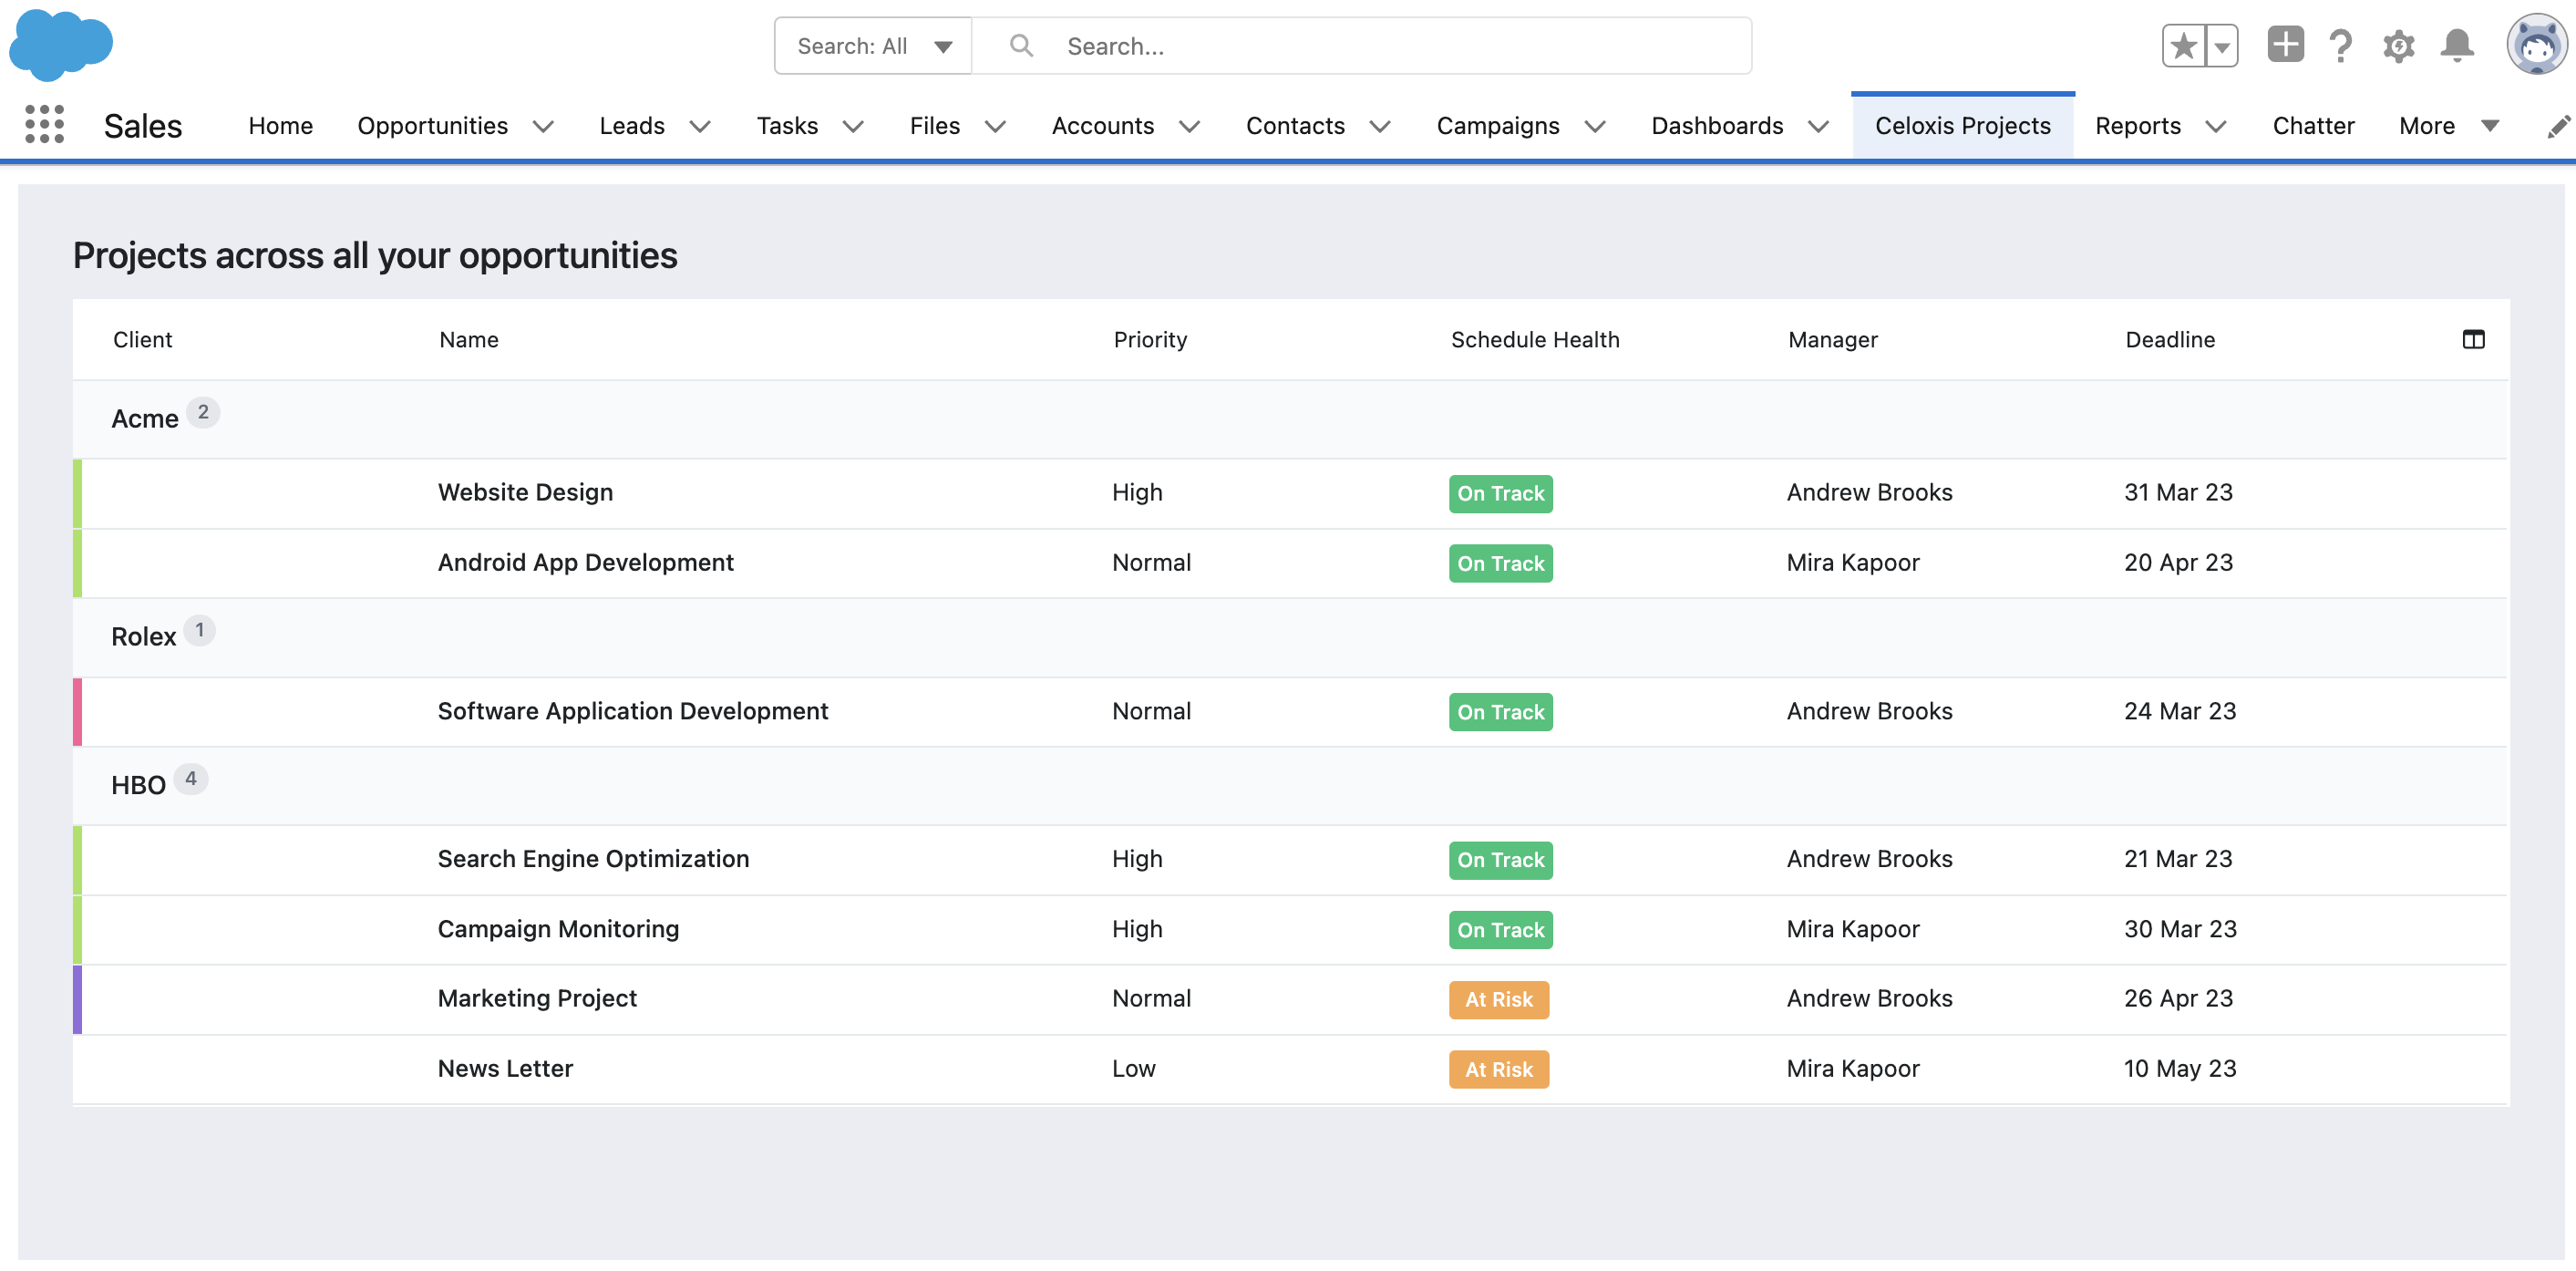Expand the Opportunities tab chevron

[x=543, y=126]
